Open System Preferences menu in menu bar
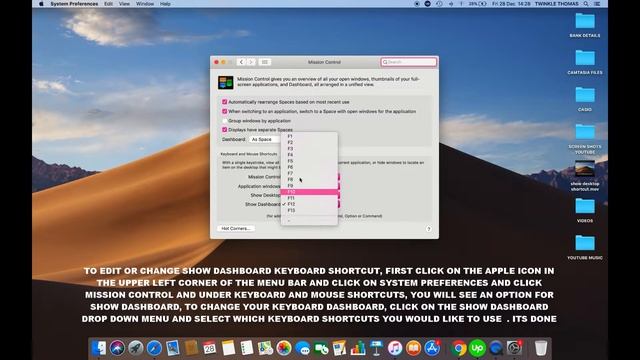This screenshot has height=360, width=640. click(x=74, y=4)
